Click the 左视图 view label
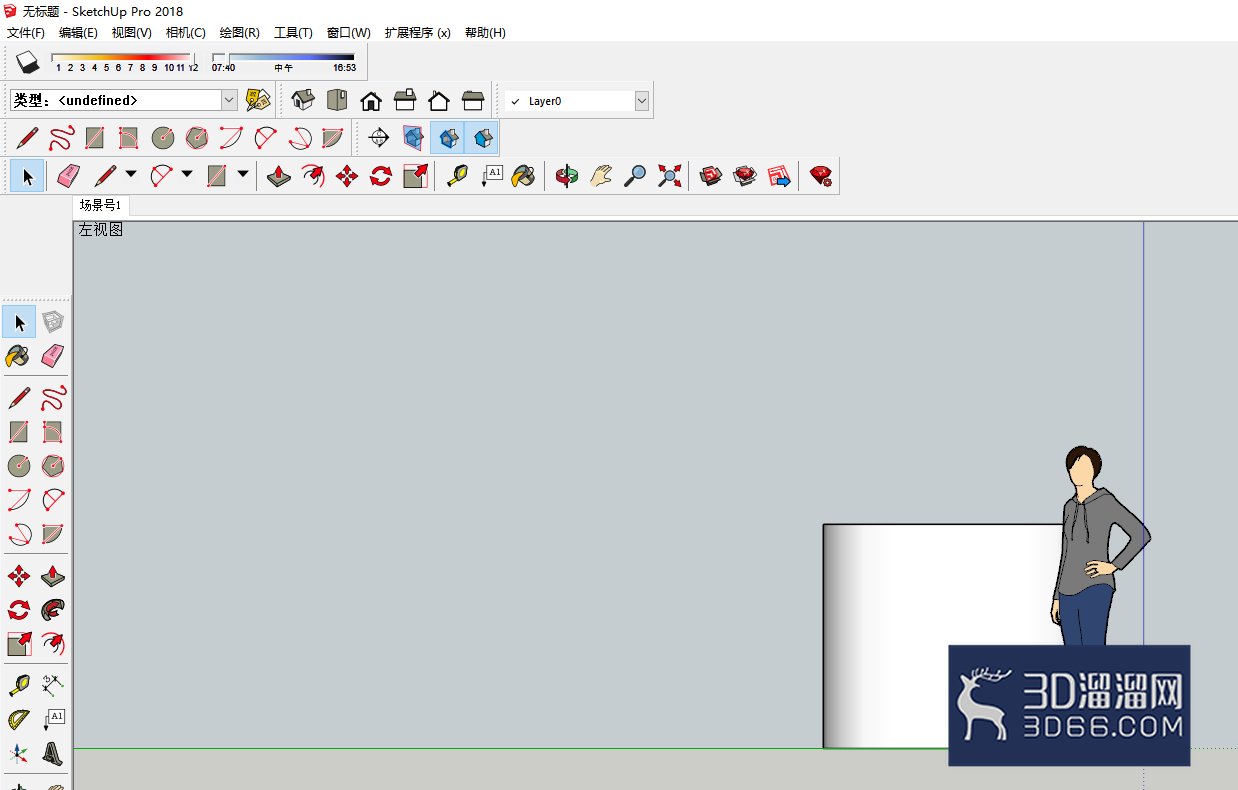1238x790 pixels. tap(101, 230)
